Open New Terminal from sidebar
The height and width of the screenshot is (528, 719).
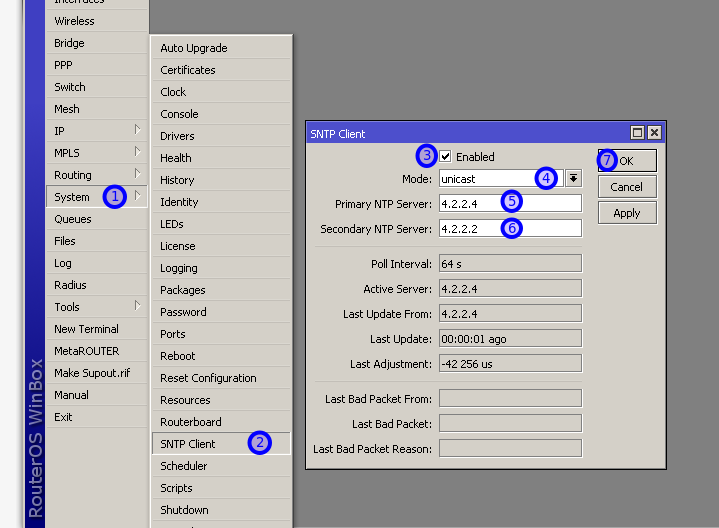86,329
